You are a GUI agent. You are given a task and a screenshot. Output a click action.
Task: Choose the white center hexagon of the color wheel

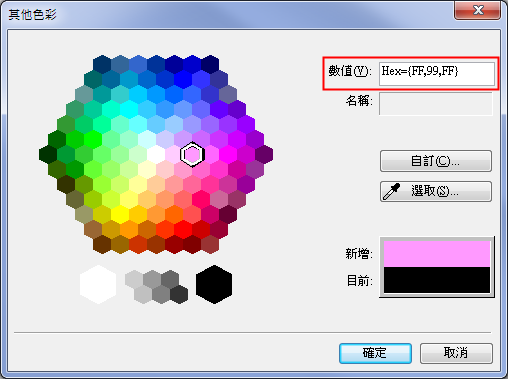pyautogui.click(x=156, y=154)
